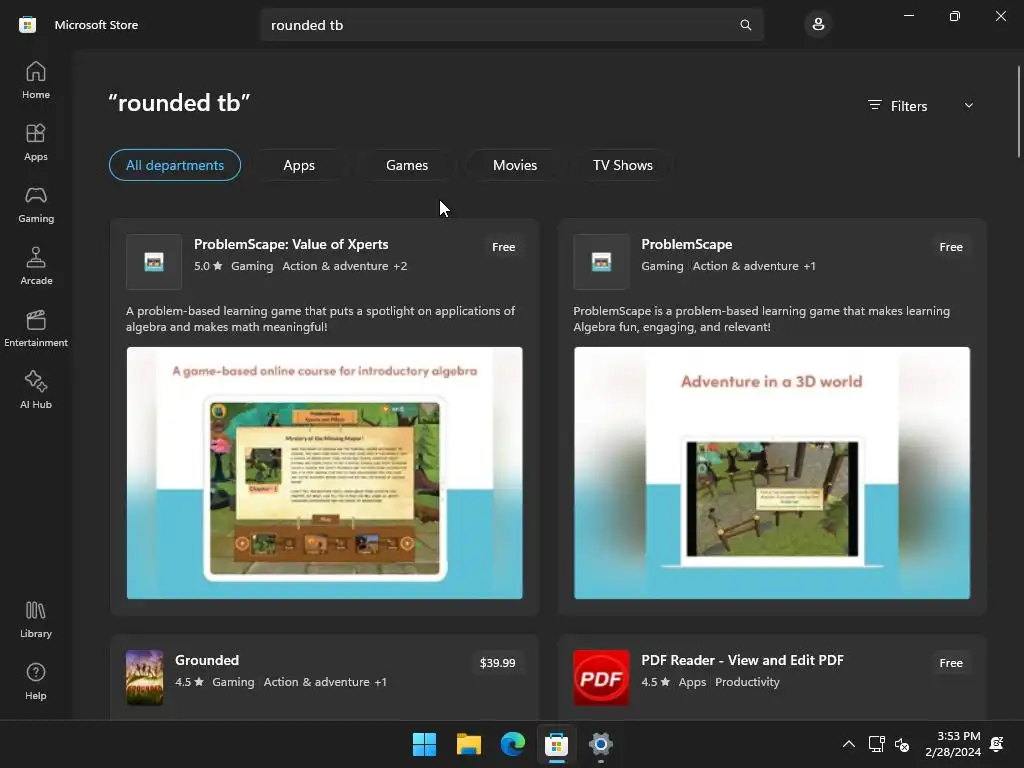Switch to the Movies filter tab
The image size is (1024, 768).
pyautogui.click(x=515, y=165)
